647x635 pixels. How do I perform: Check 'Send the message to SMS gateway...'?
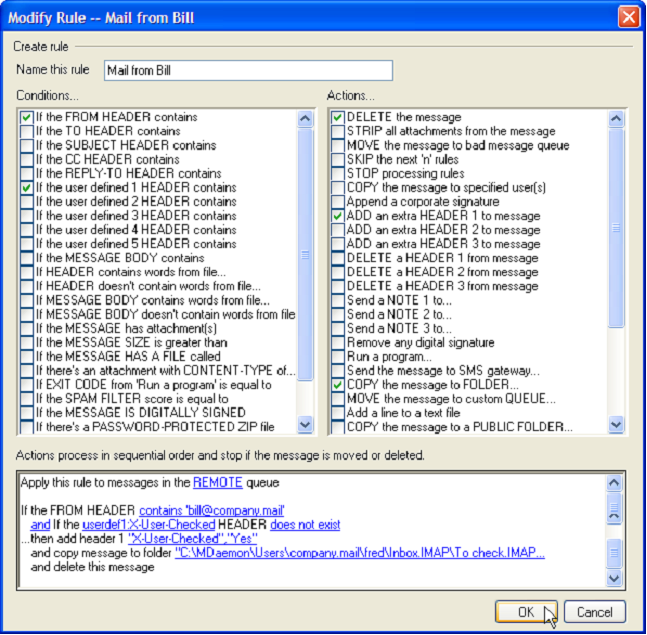coord(338,371)
